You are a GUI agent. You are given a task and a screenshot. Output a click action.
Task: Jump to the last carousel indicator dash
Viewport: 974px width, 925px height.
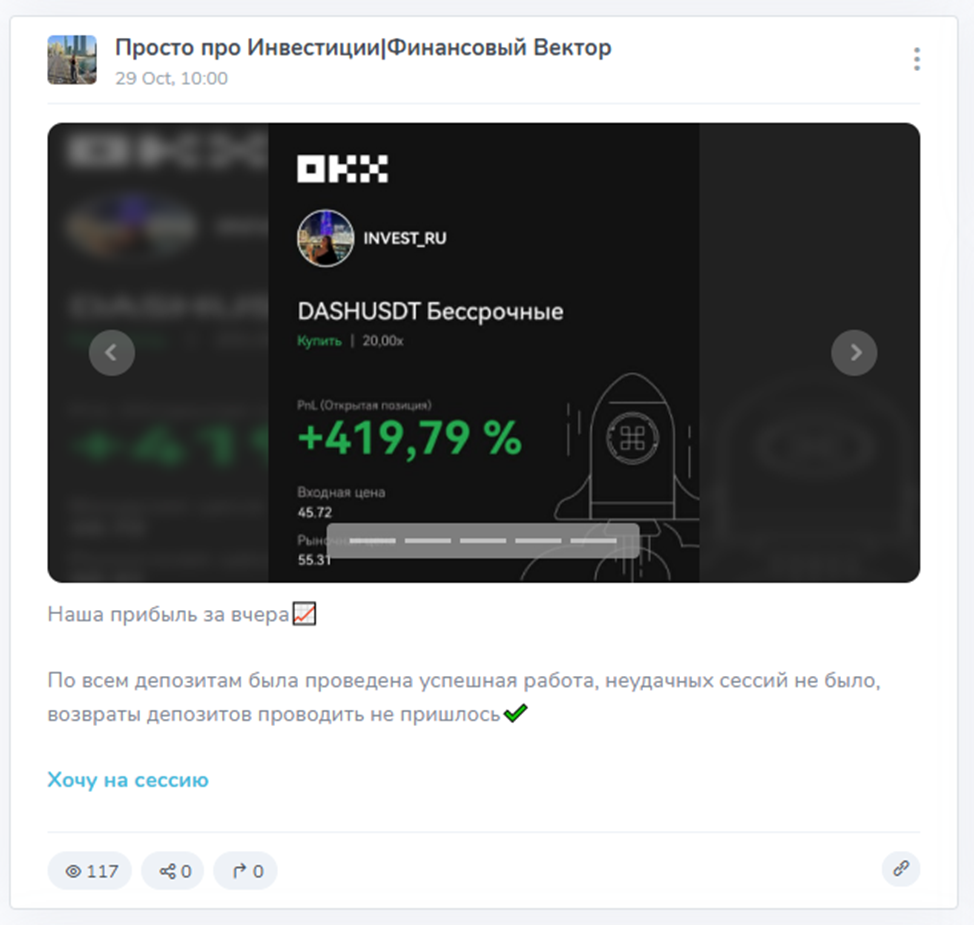coord(593,540)
